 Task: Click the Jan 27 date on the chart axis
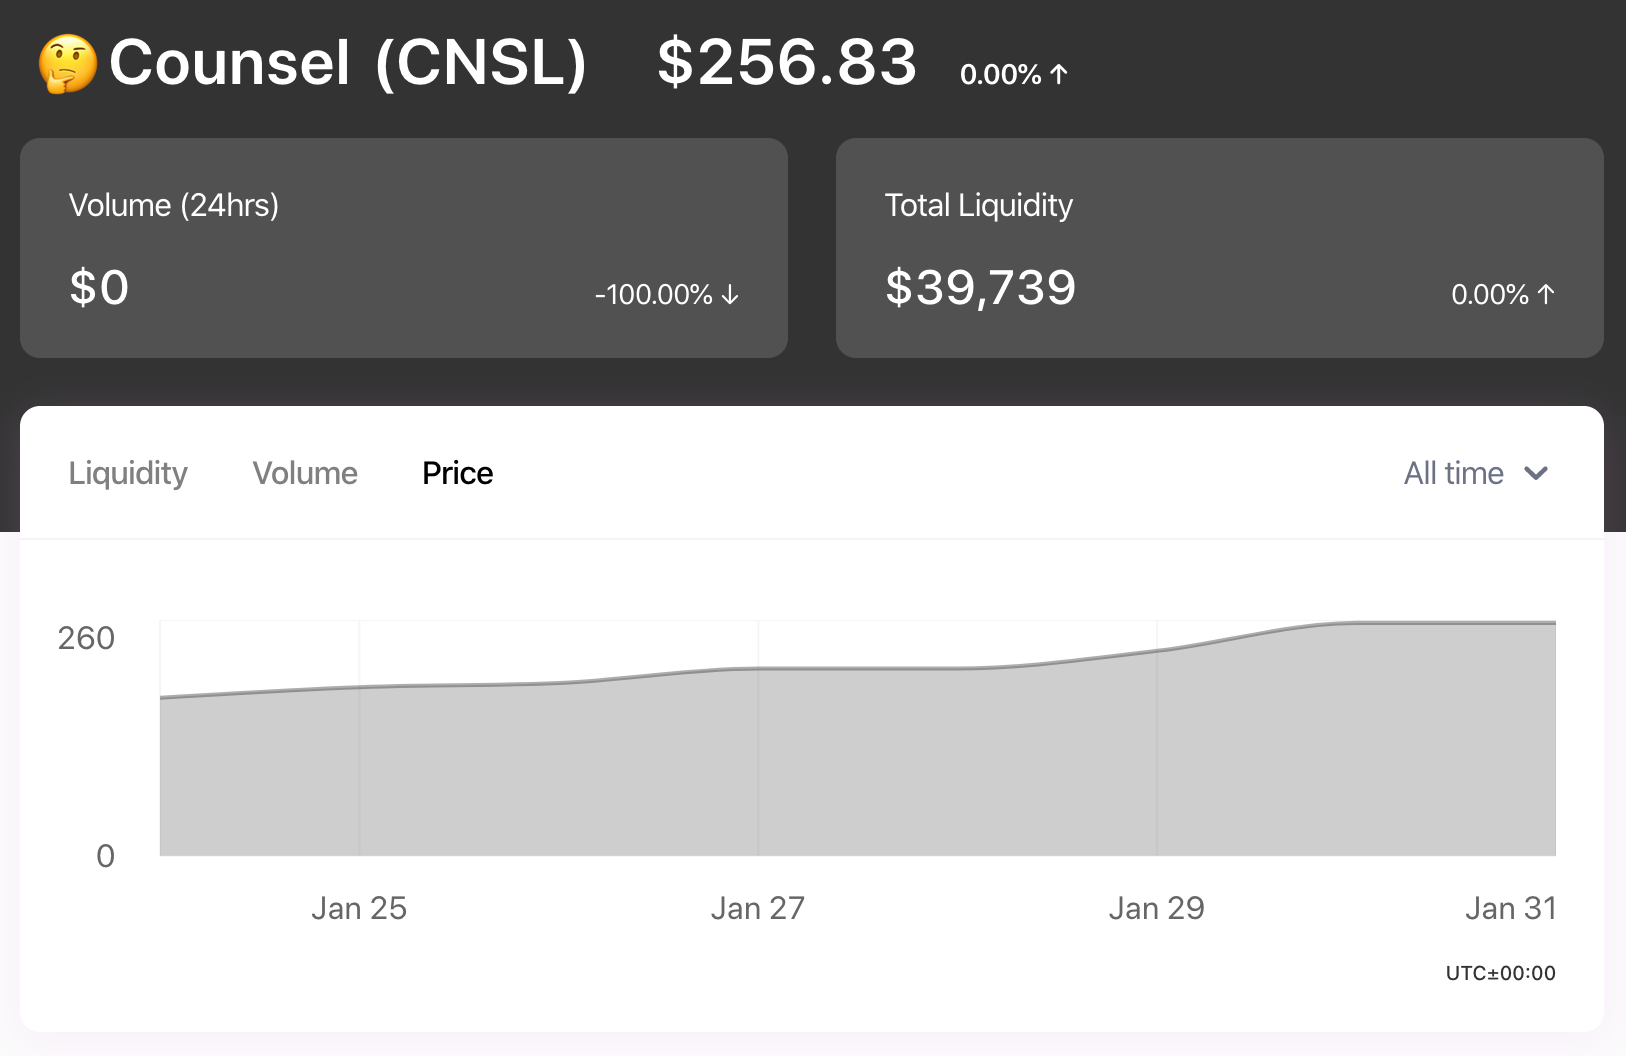(758, 908)
